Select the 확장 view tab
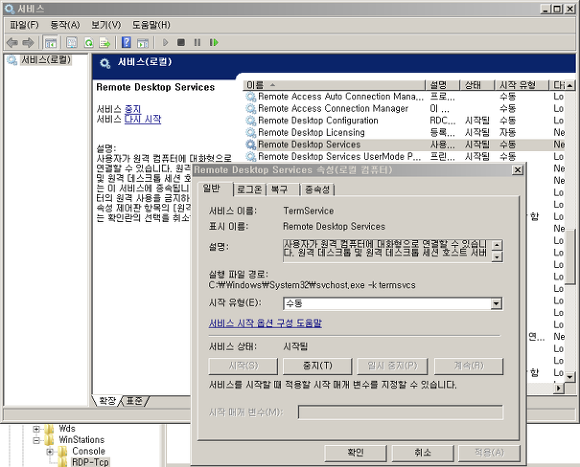Viewport: 580px width, 467px height. [108, 400]
